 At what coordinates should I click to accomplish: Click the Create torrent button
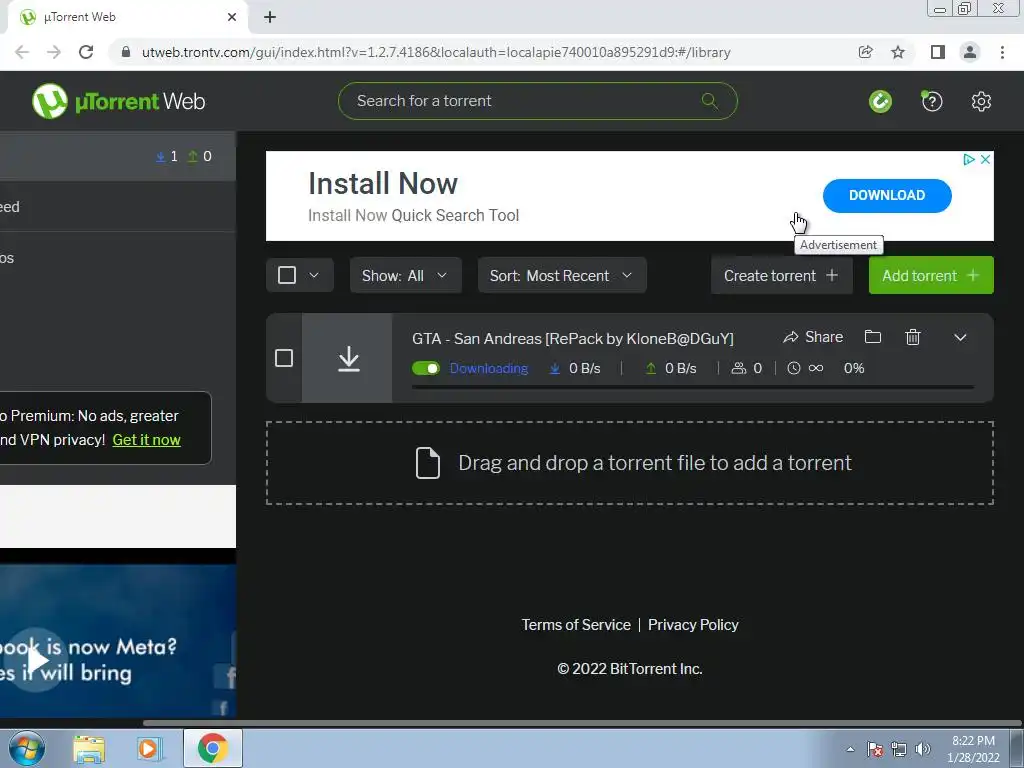(781, 275)
